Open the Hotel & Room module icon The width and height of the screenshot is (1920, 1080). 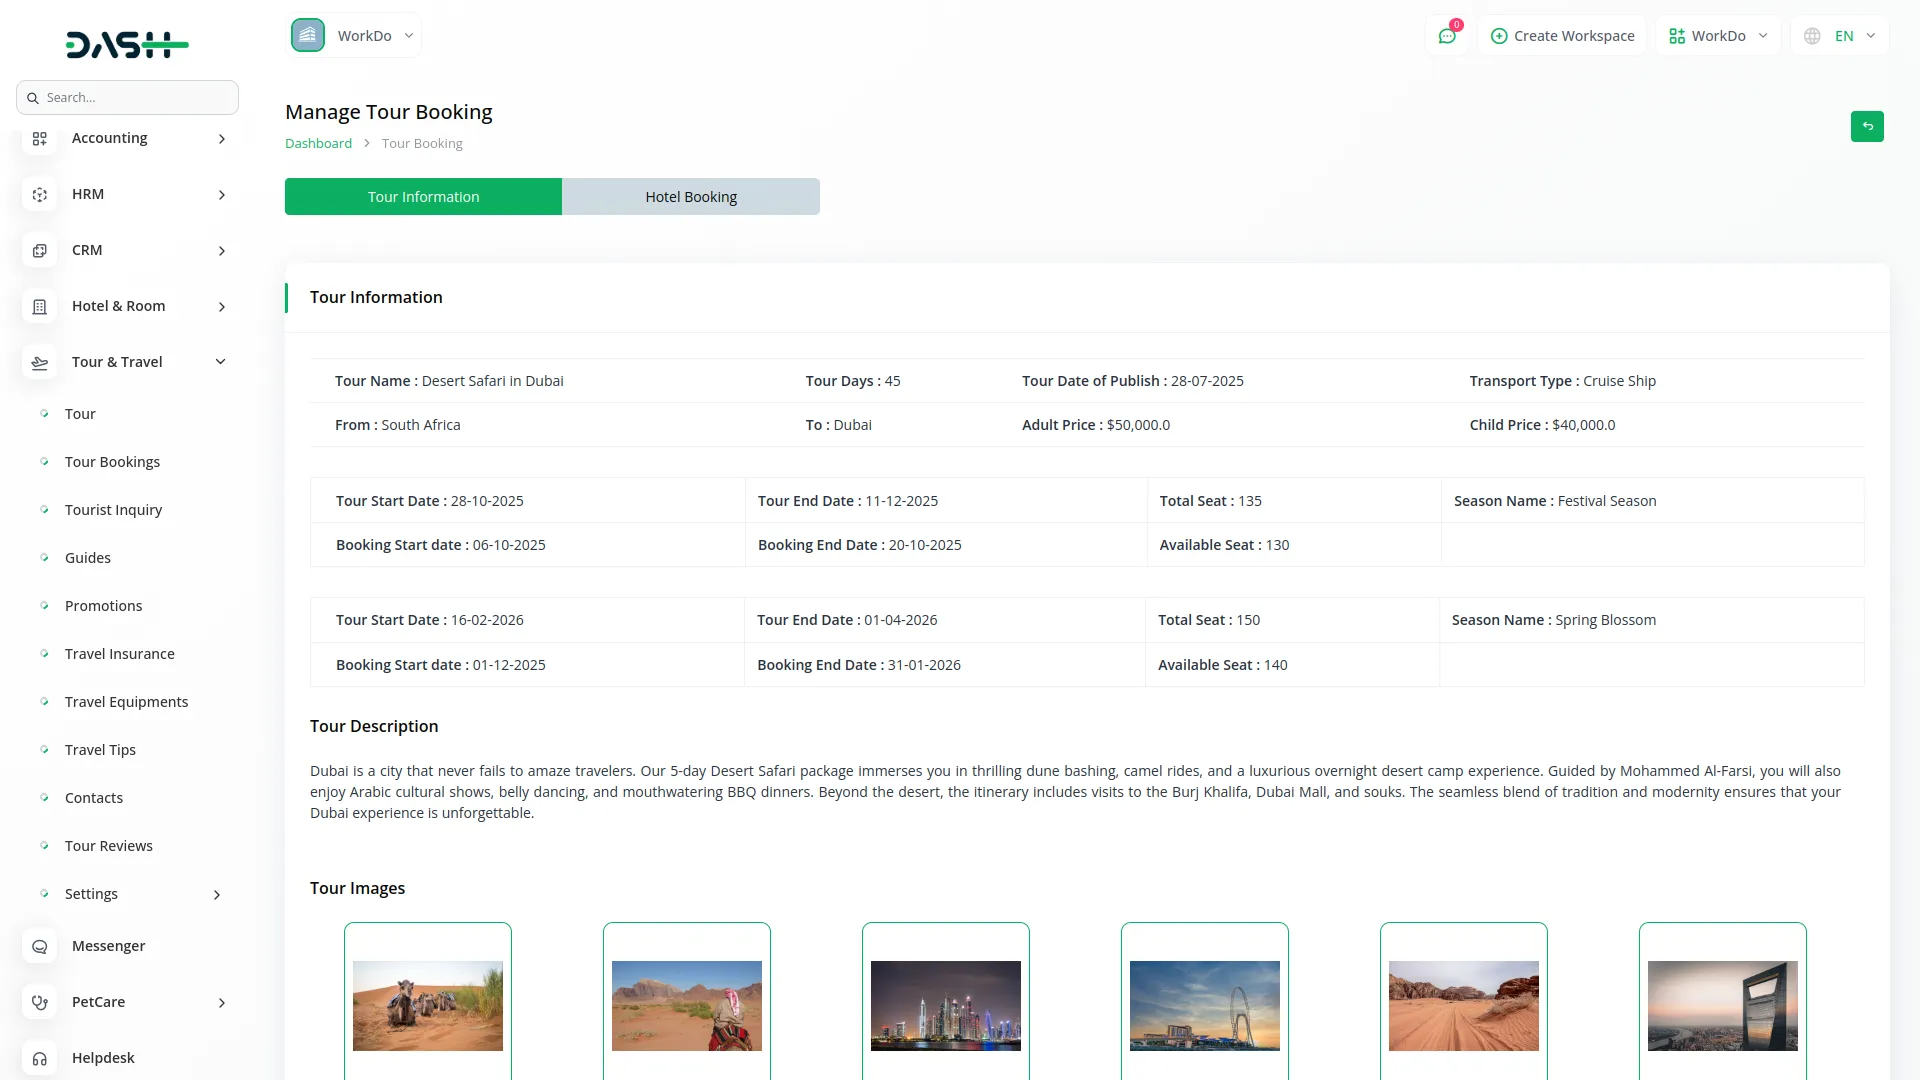point(39,306)
